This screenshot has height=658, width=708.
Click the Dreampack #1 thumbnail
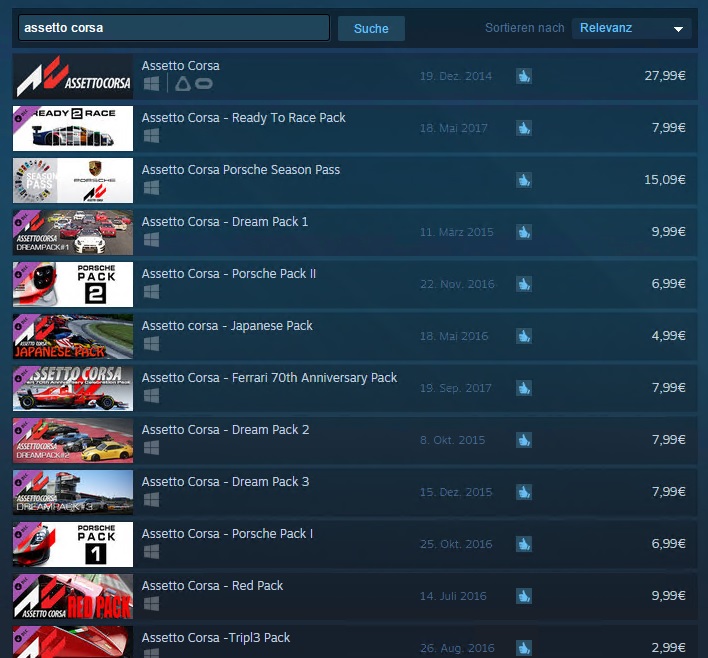pos(73,232)
